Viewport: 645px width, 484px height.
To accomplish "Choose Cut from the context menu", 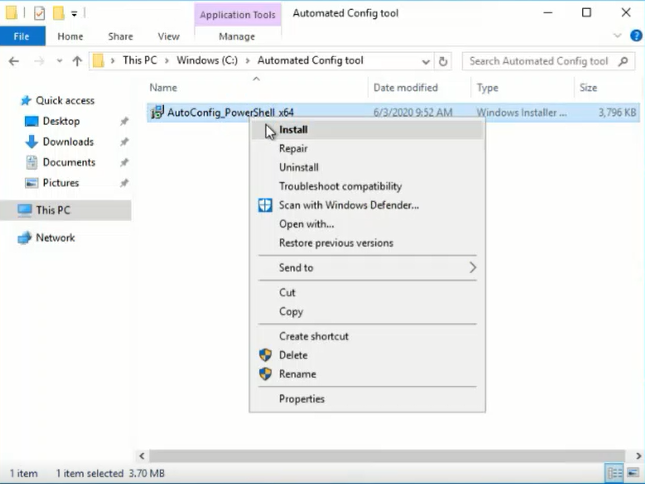I will click(367, 292).
